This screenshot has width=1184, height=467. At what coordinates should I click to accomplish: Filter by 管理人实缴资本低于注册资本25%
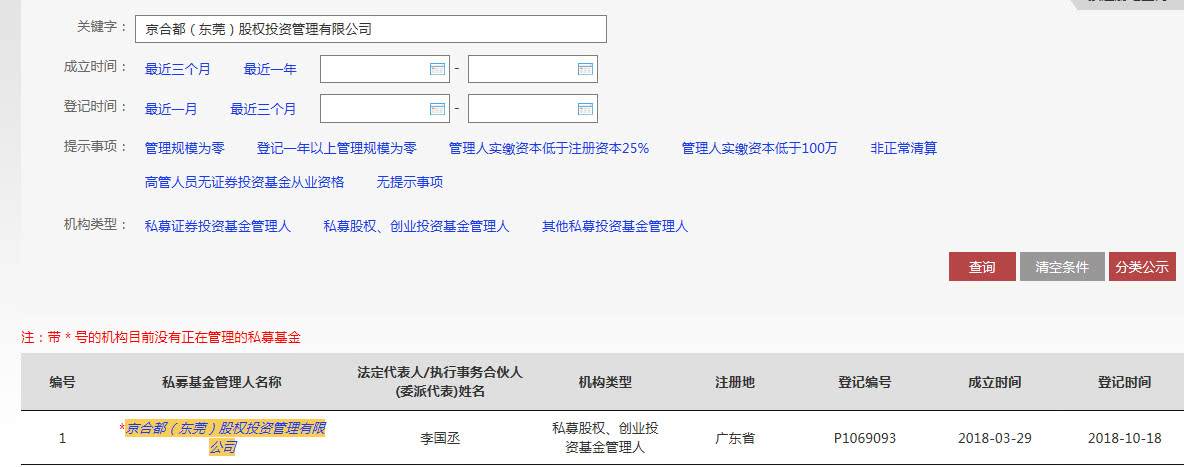[549, 148]
